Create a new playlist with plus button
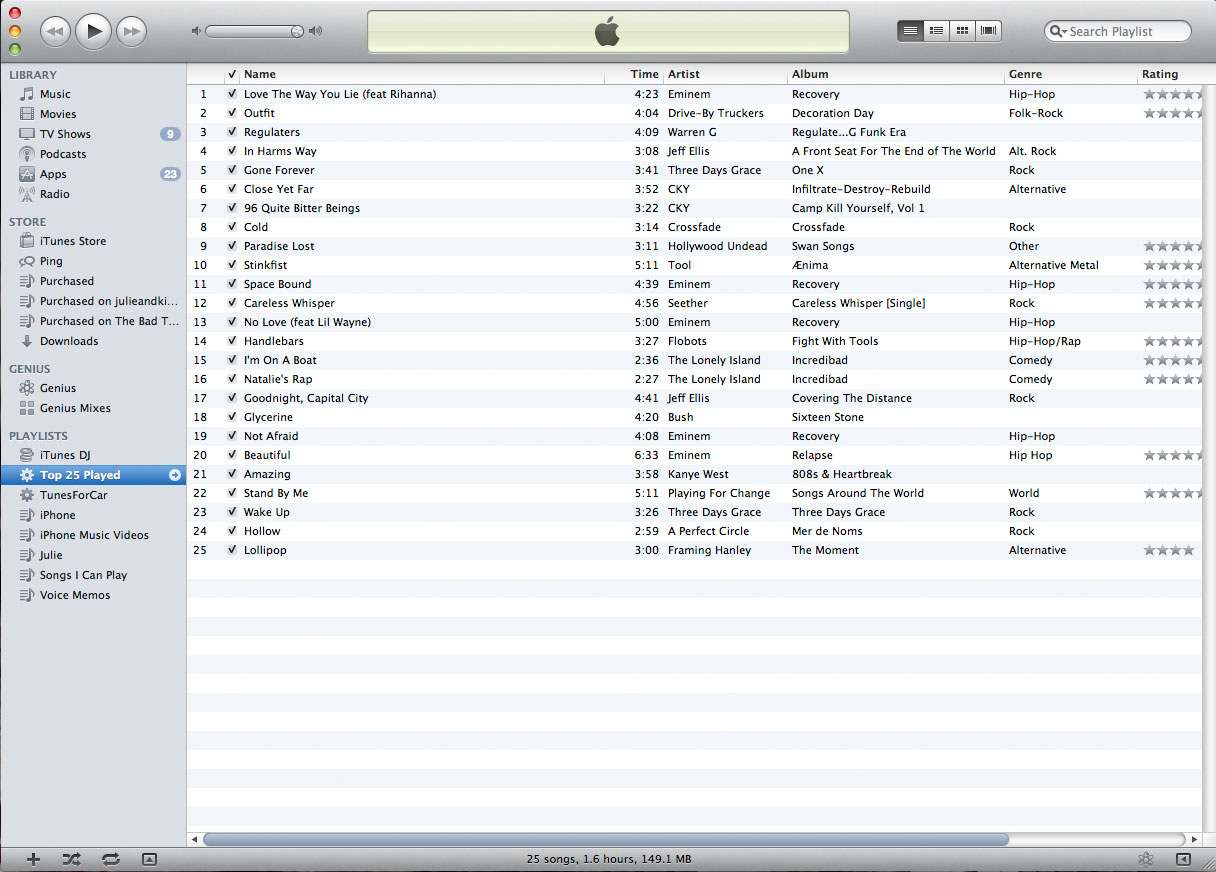Image resolution: width=1216 pixels, height=872 pixels. [33, 859]
